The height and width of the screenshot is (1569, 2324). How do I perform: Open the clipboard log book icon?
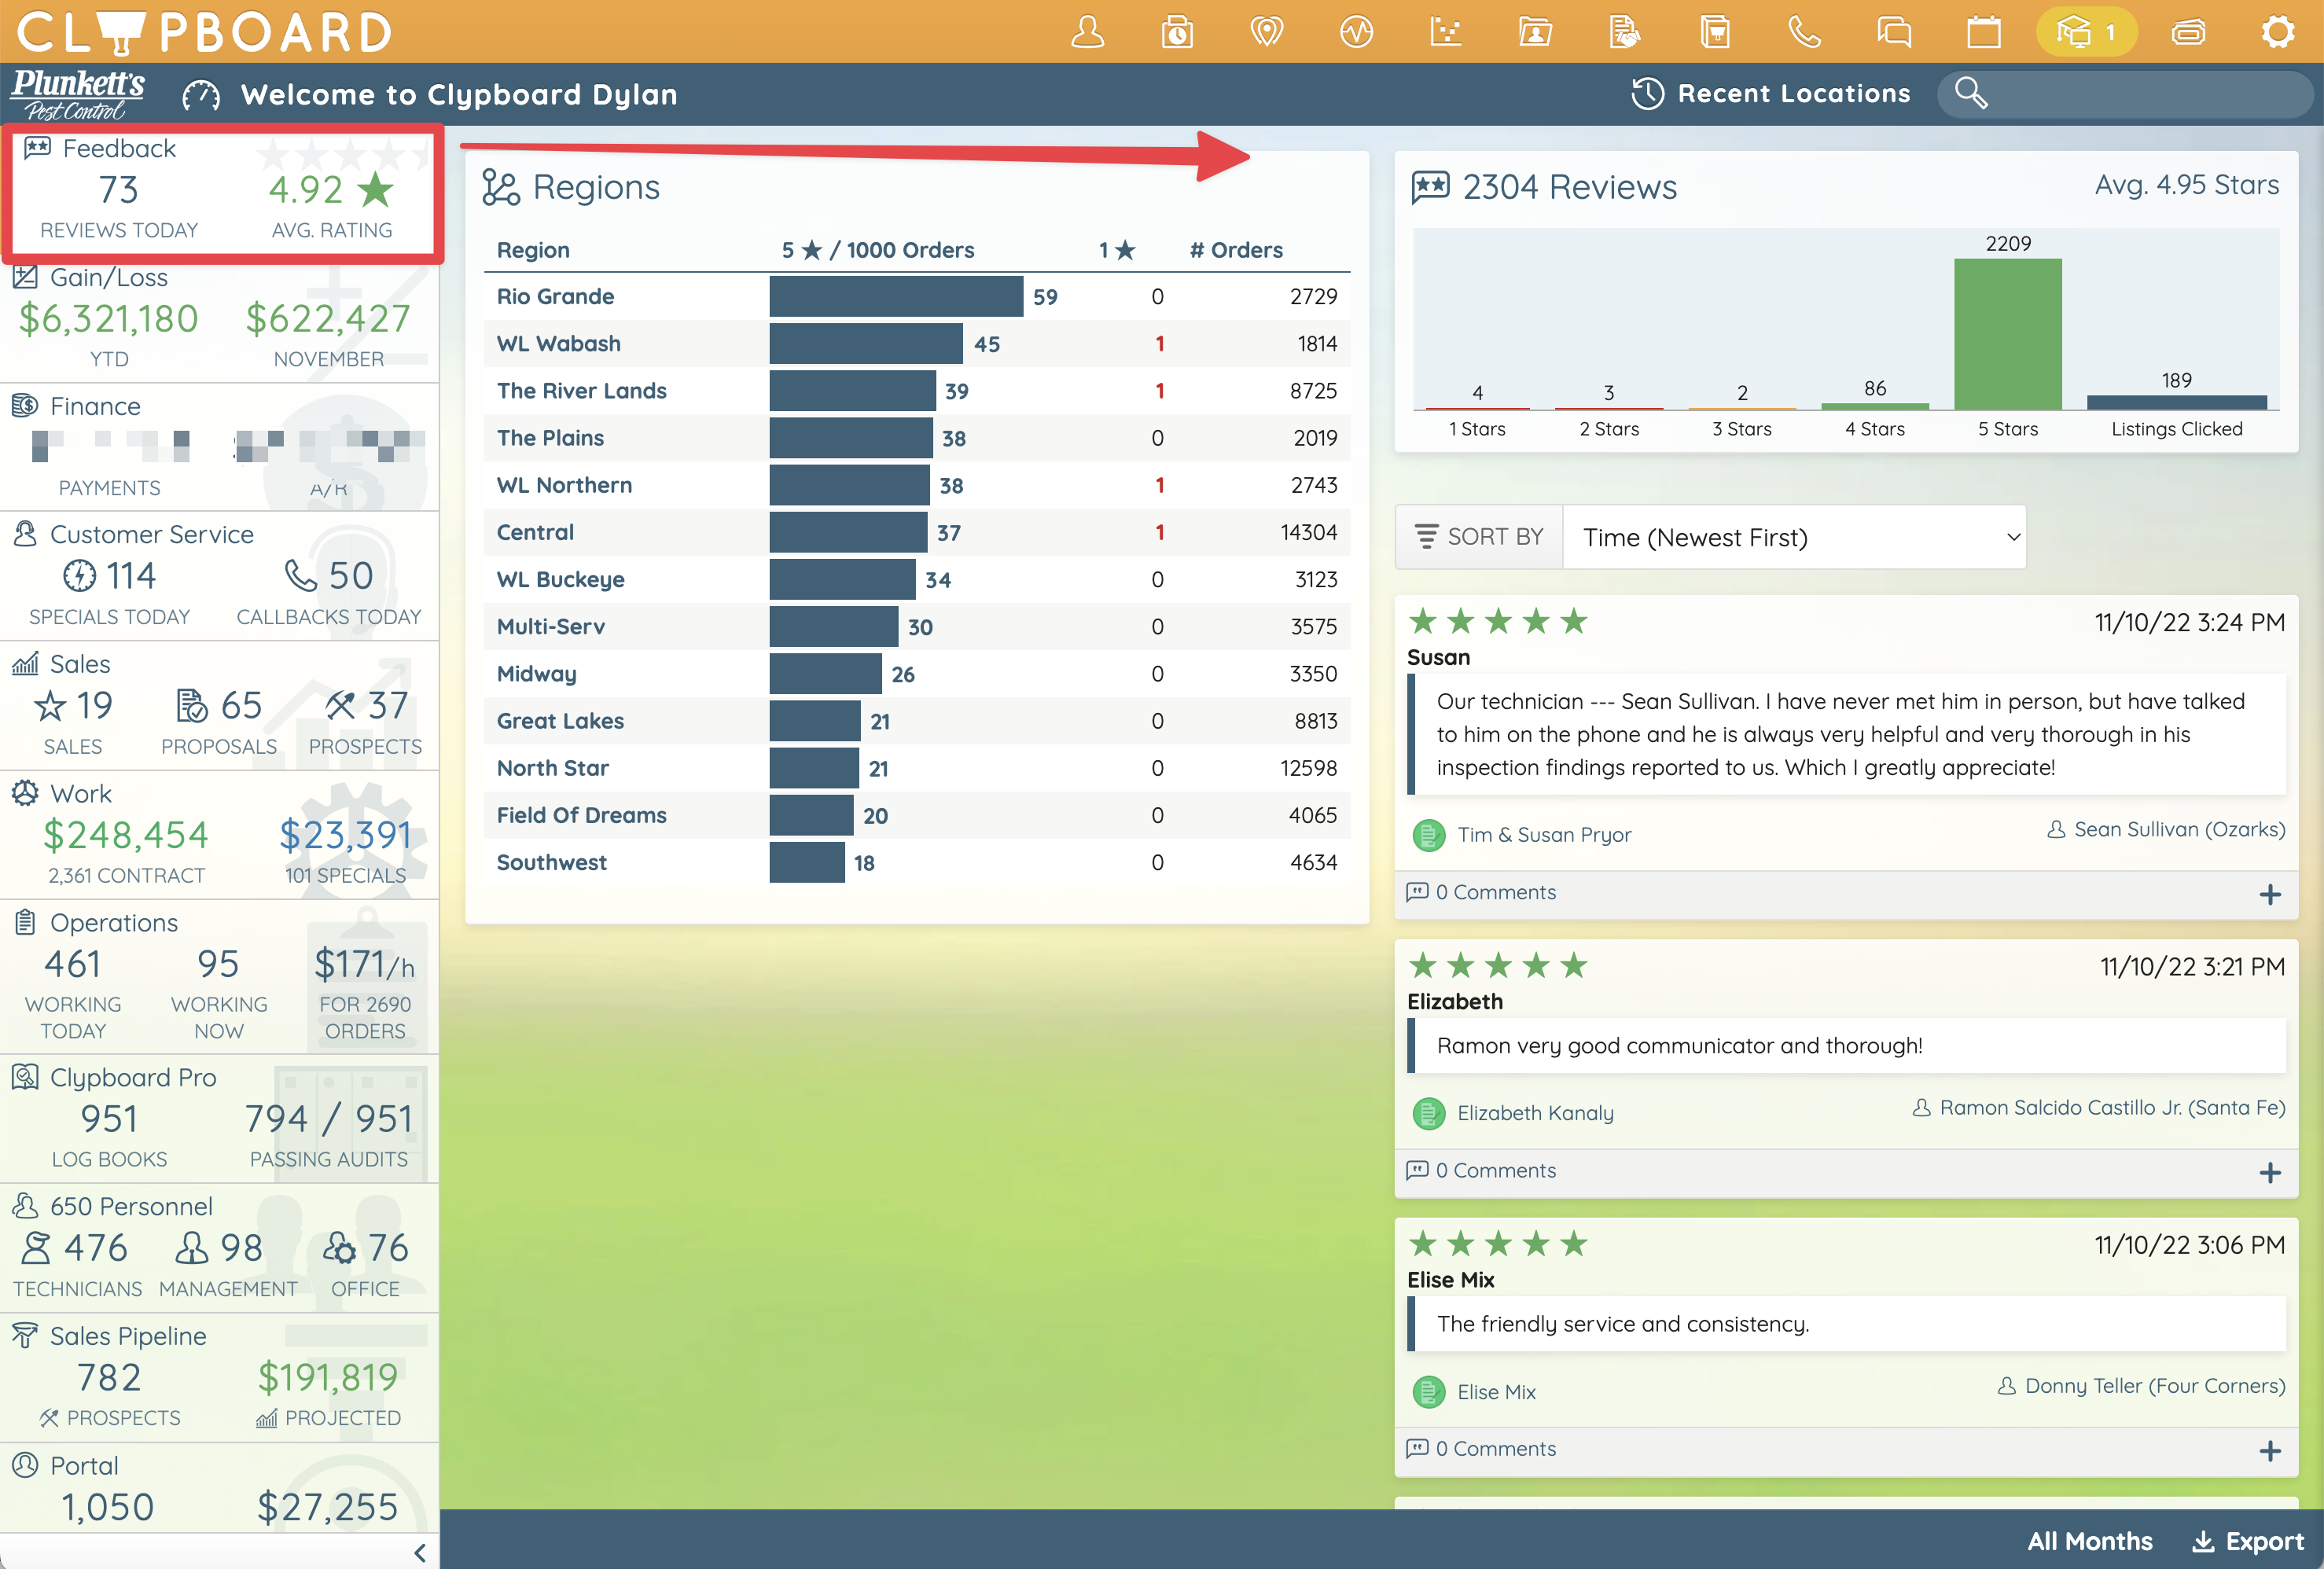1715,32
